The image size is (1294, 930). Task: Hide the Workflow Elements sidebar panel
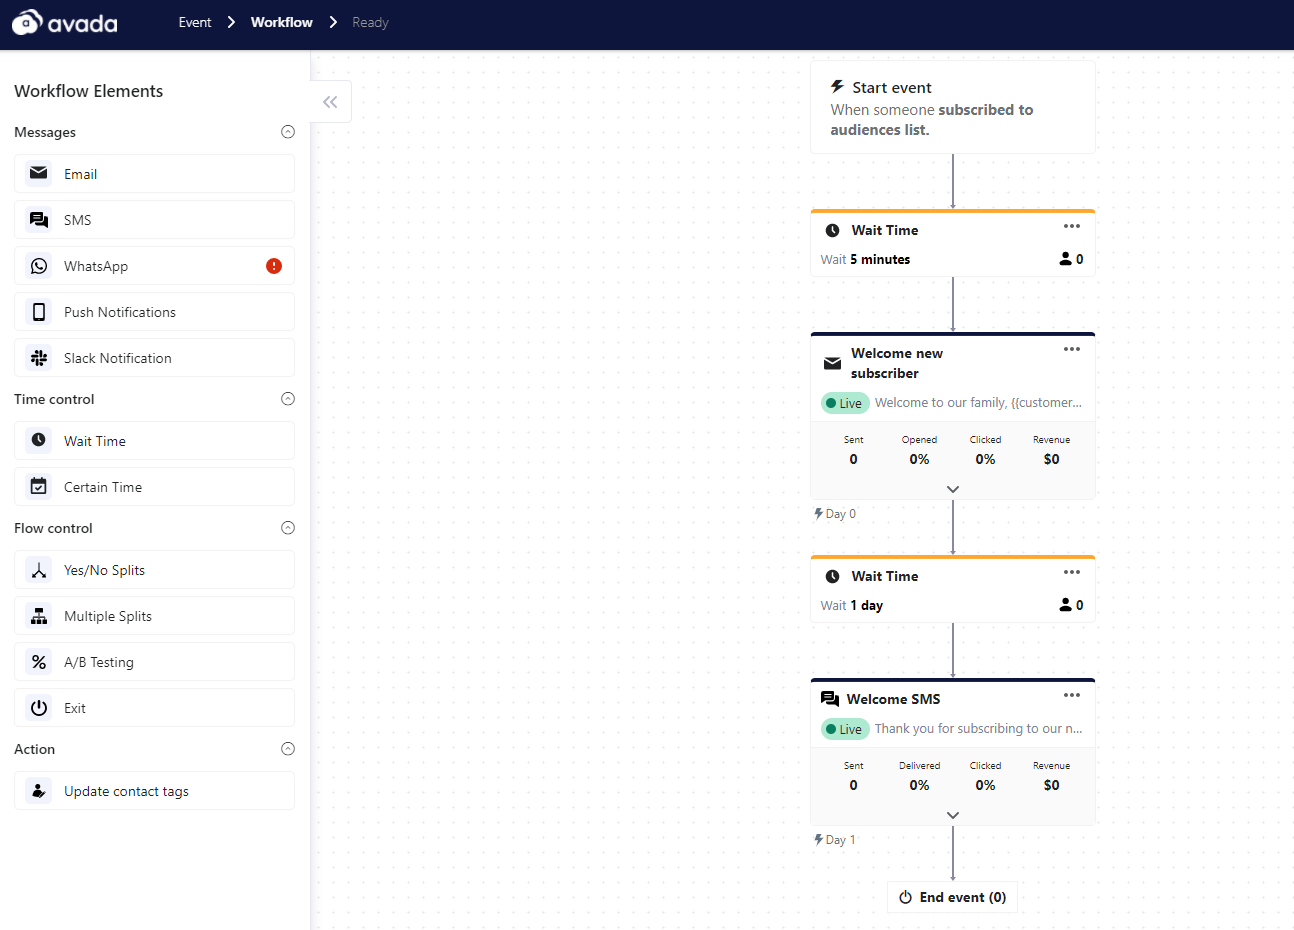pyautogui.click(x=330, y=102)
